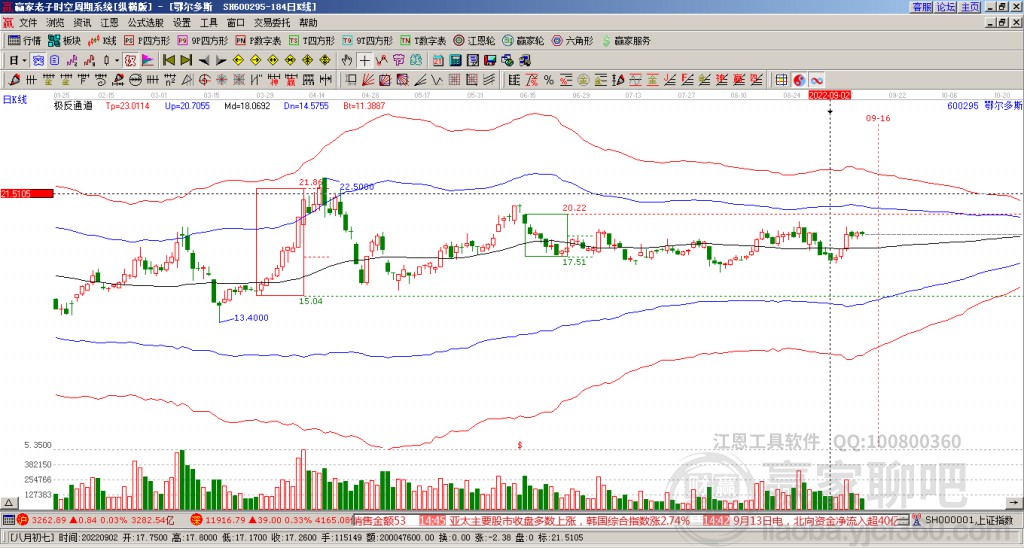The image size is (1024, 548).
Task: Click the 21.5105 price tag
Action: [27, 194]
